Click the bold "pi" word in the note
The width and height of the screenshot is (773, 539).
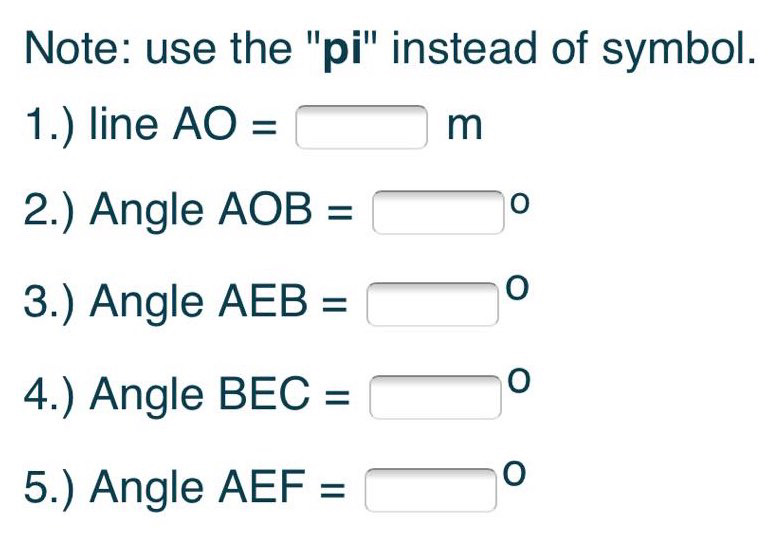(x=345, y=51)
